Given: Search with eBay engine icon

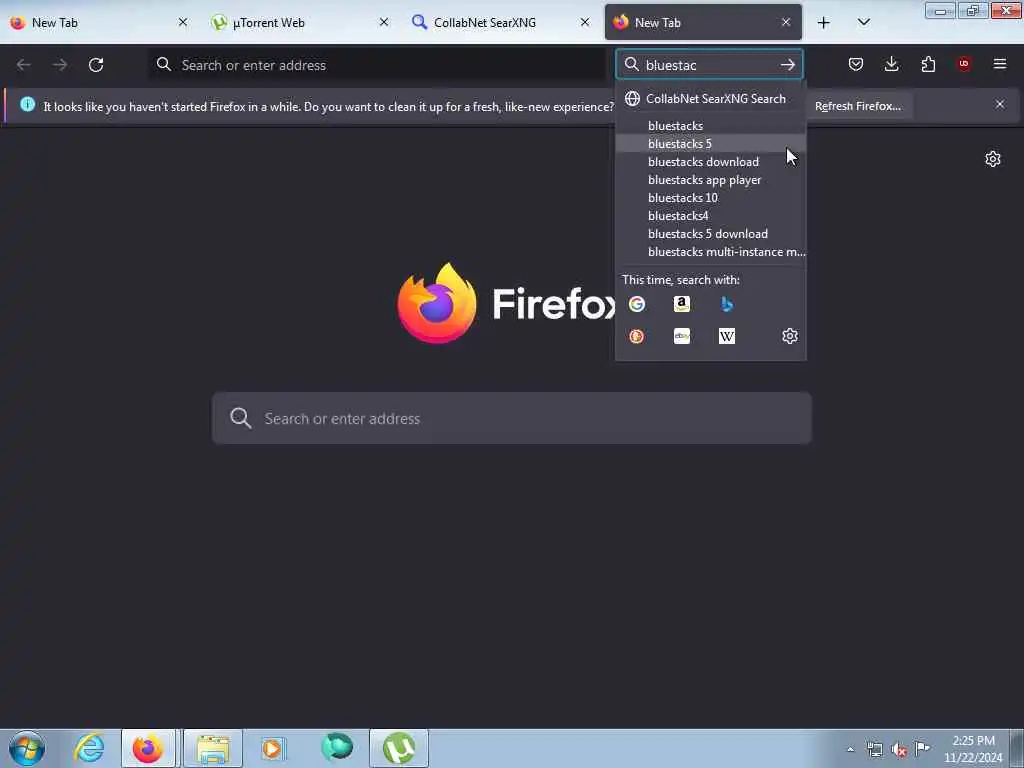Looking at the screenshot, I should pyautogui.click(x=682, y=336).
